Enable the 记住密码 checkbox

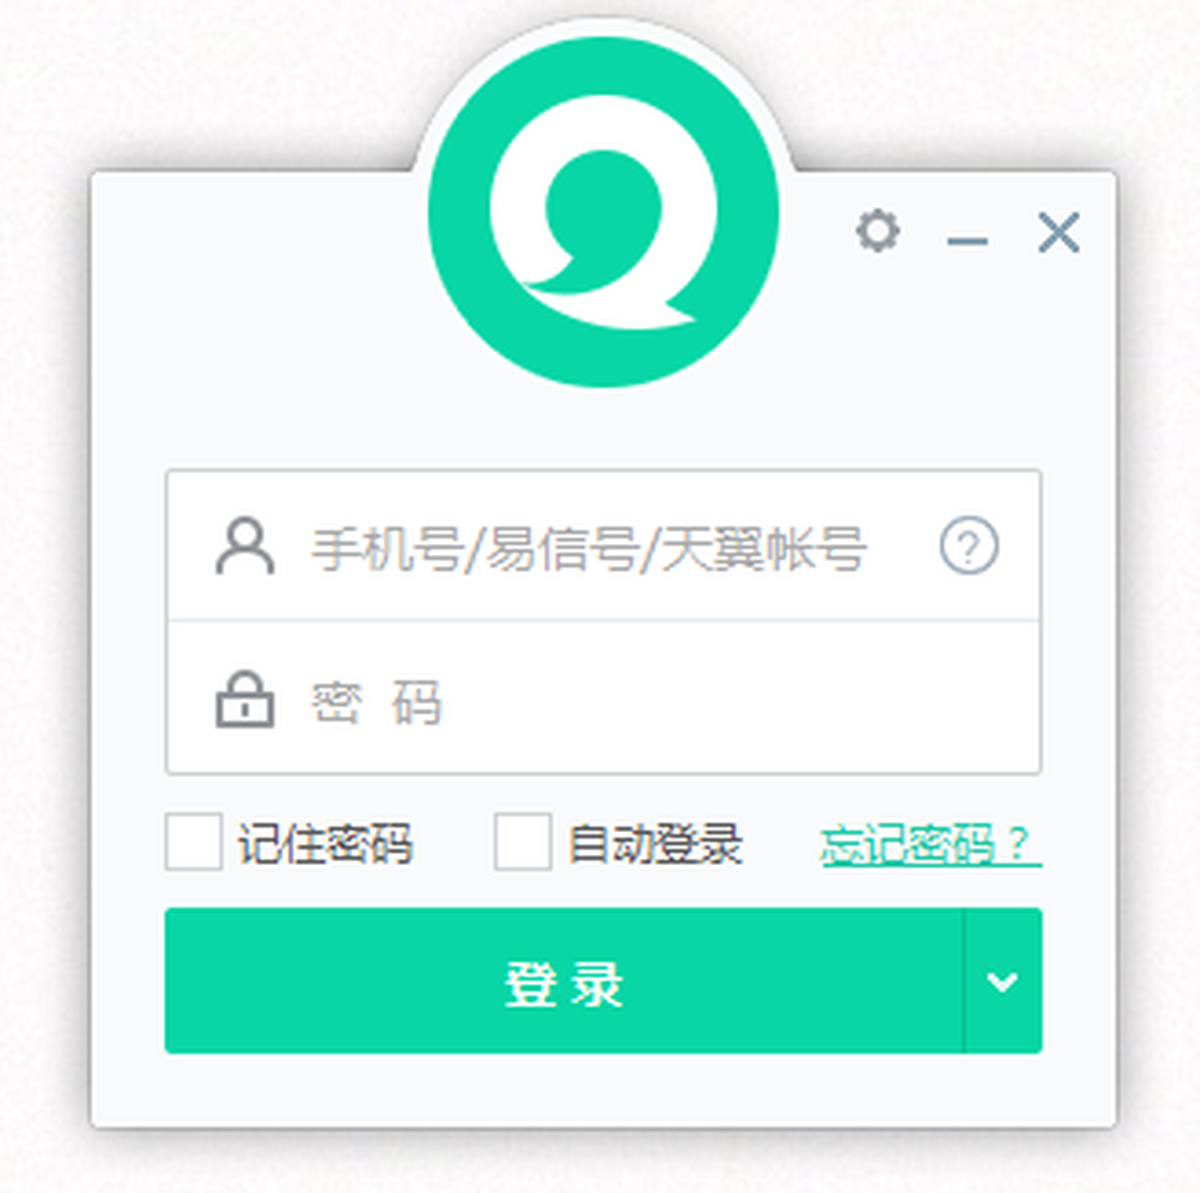[193, 841]
